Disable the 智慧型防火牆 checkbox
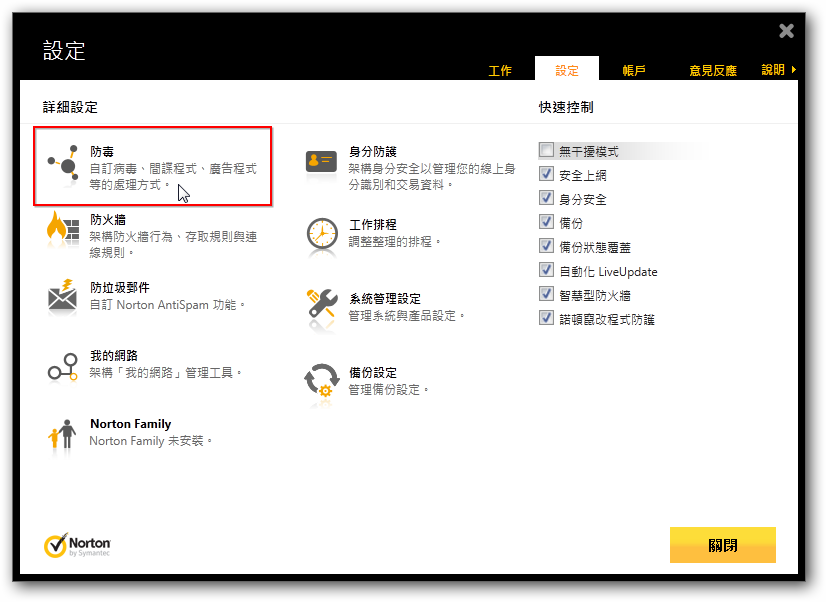 [546, 294]
